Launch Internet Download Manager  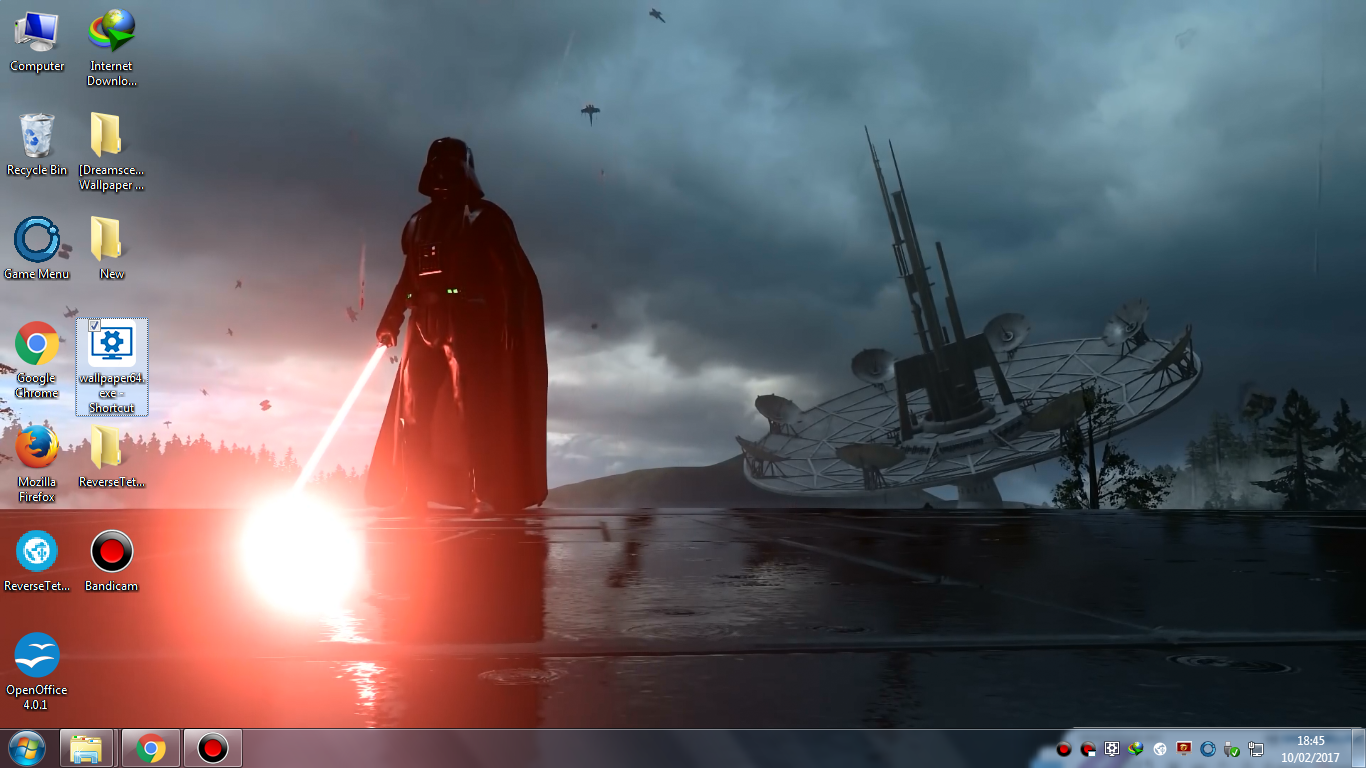coord(110,30)
